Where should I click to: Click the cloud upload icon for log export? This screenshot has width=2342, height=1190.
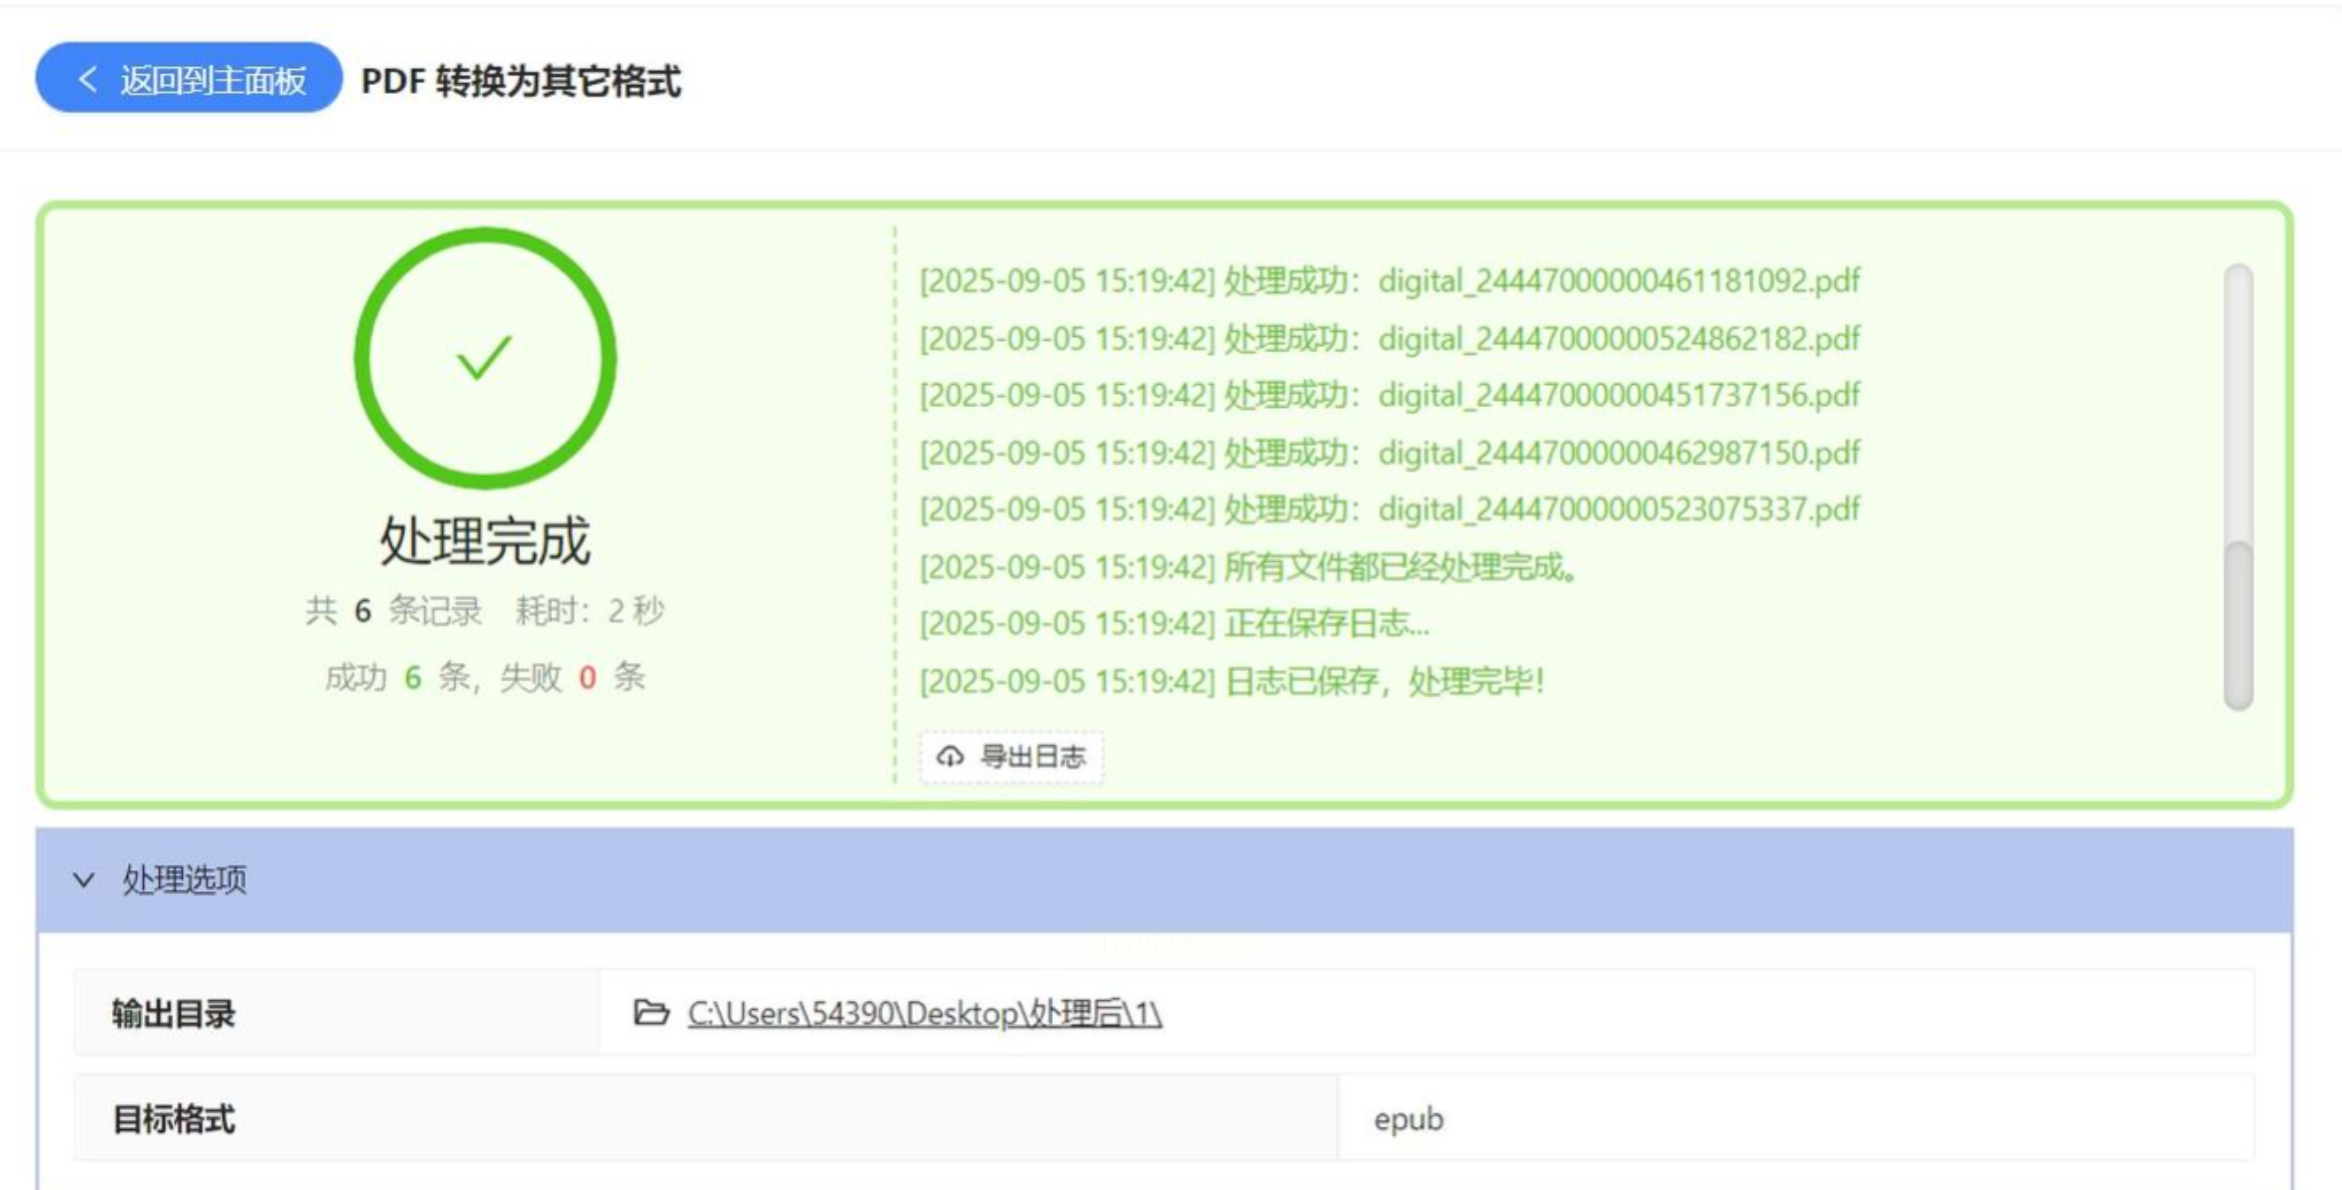click(950, 756)
